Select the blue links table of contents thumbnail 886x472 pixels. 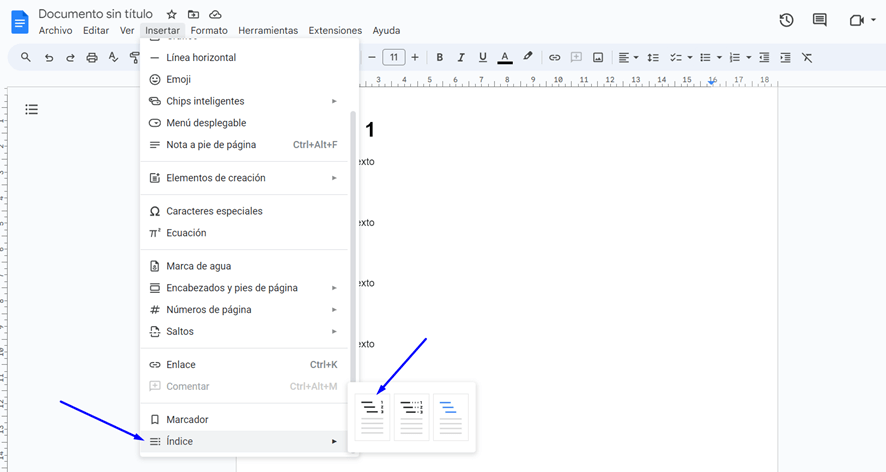click(x=451, y=417)
